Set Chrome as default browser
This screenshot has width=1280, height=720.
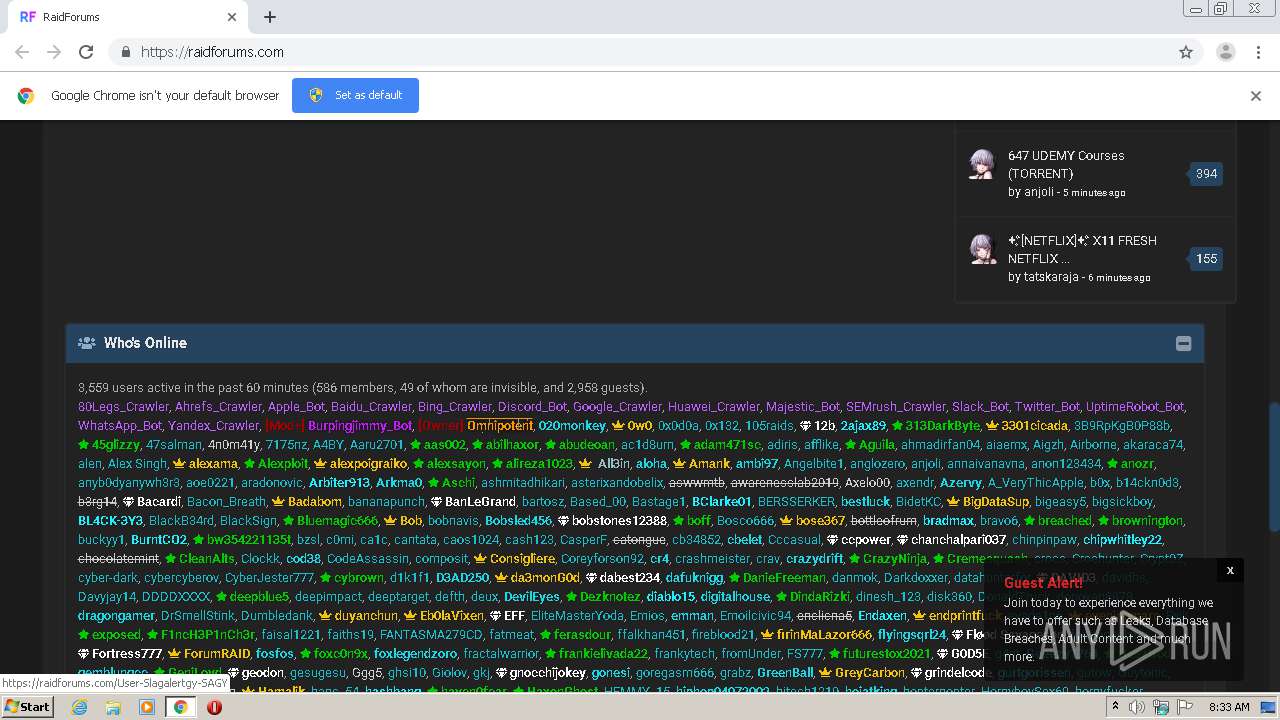355,95
